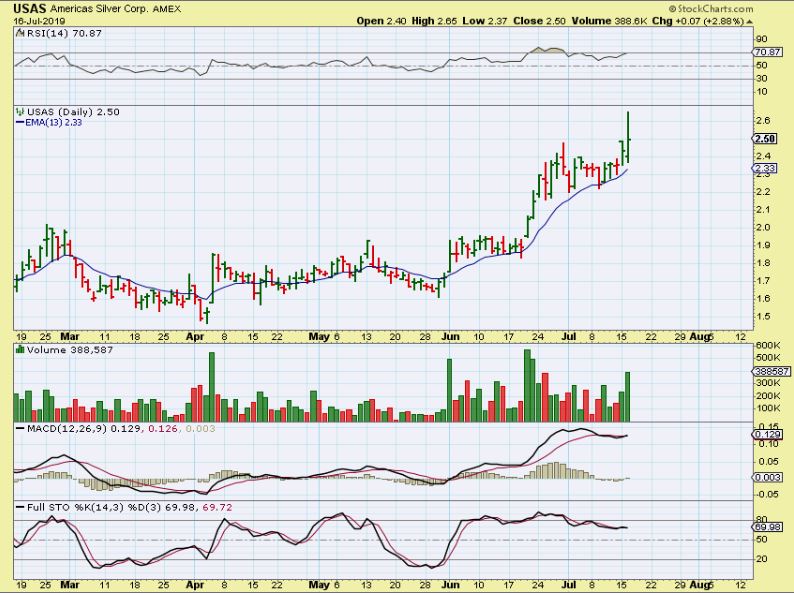Click the Volume 388,587 legend label
This screenshot has height=595, width=794.
pyautogui.click(x=70, y=350)
